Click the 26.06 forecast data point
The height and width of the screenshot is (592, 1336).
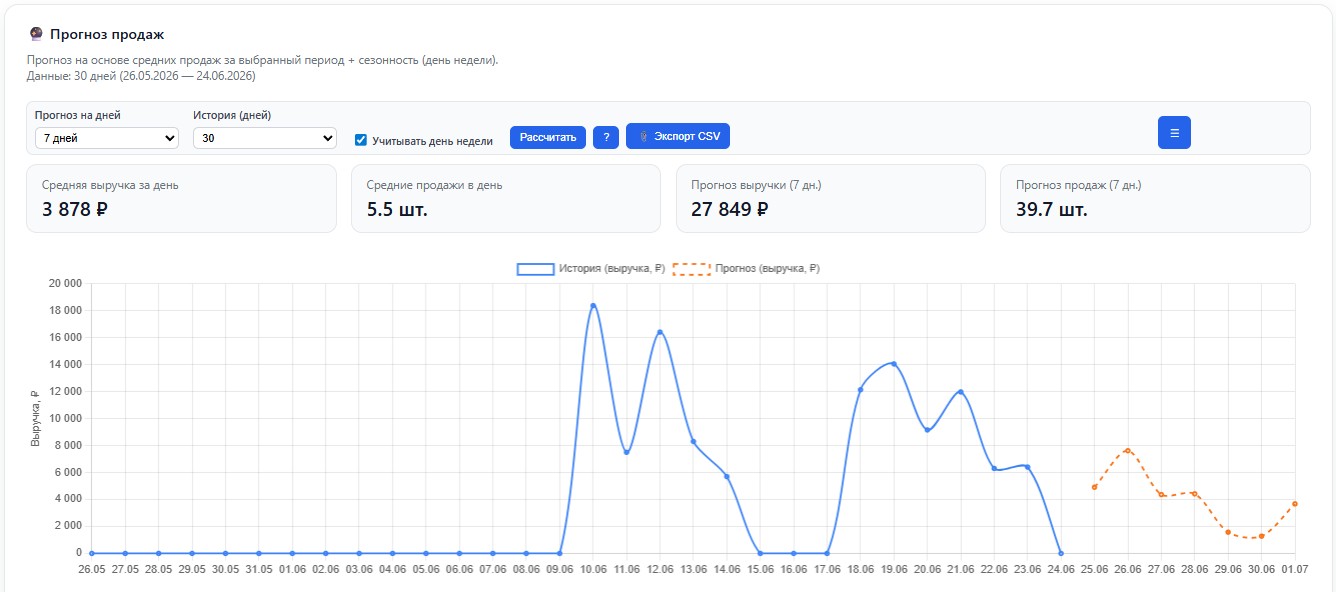[x=1128, y=450]
